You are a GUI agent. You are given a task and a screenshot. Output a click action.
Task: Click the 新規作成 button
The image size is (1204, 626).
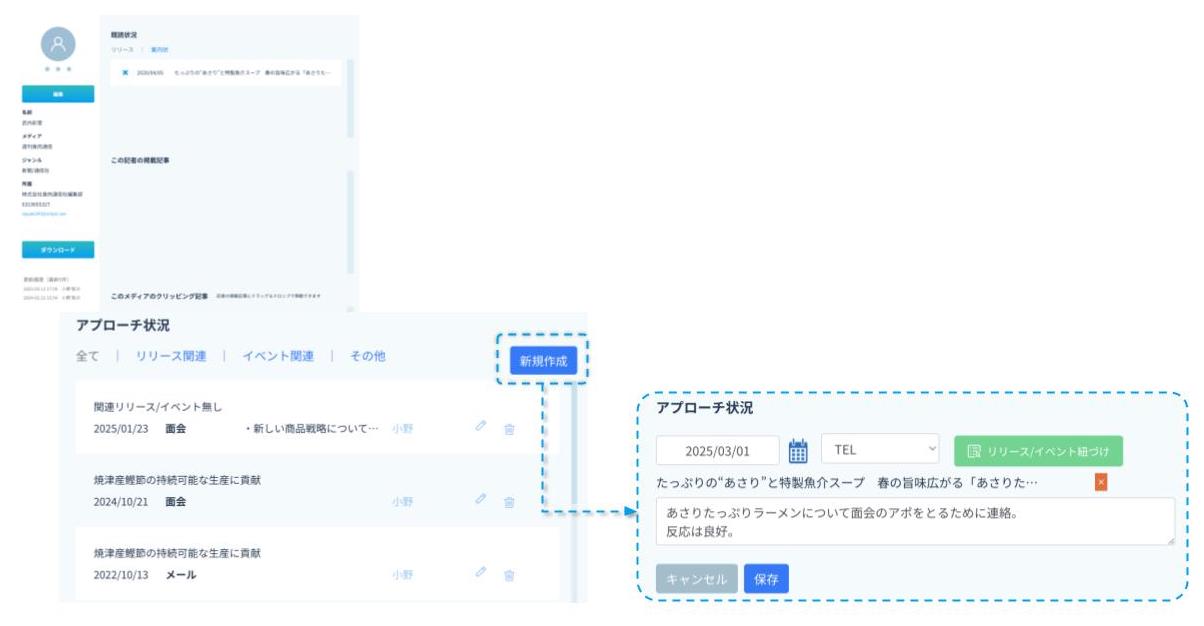click(543, 361)
